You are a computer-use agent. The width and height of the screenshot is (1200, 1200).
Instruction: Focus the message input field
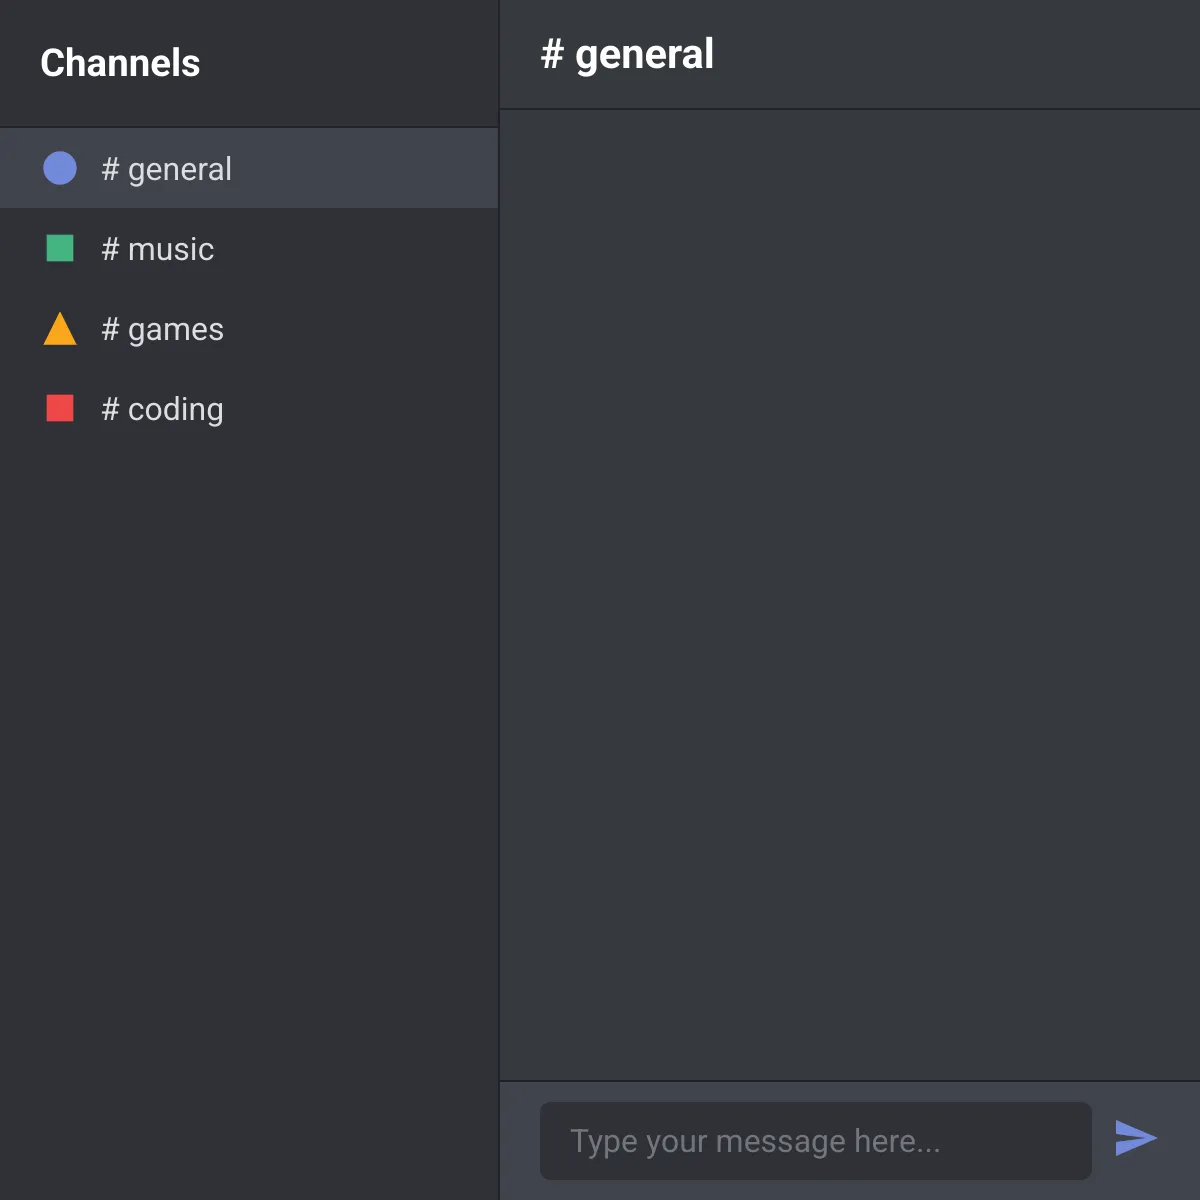816,1141
